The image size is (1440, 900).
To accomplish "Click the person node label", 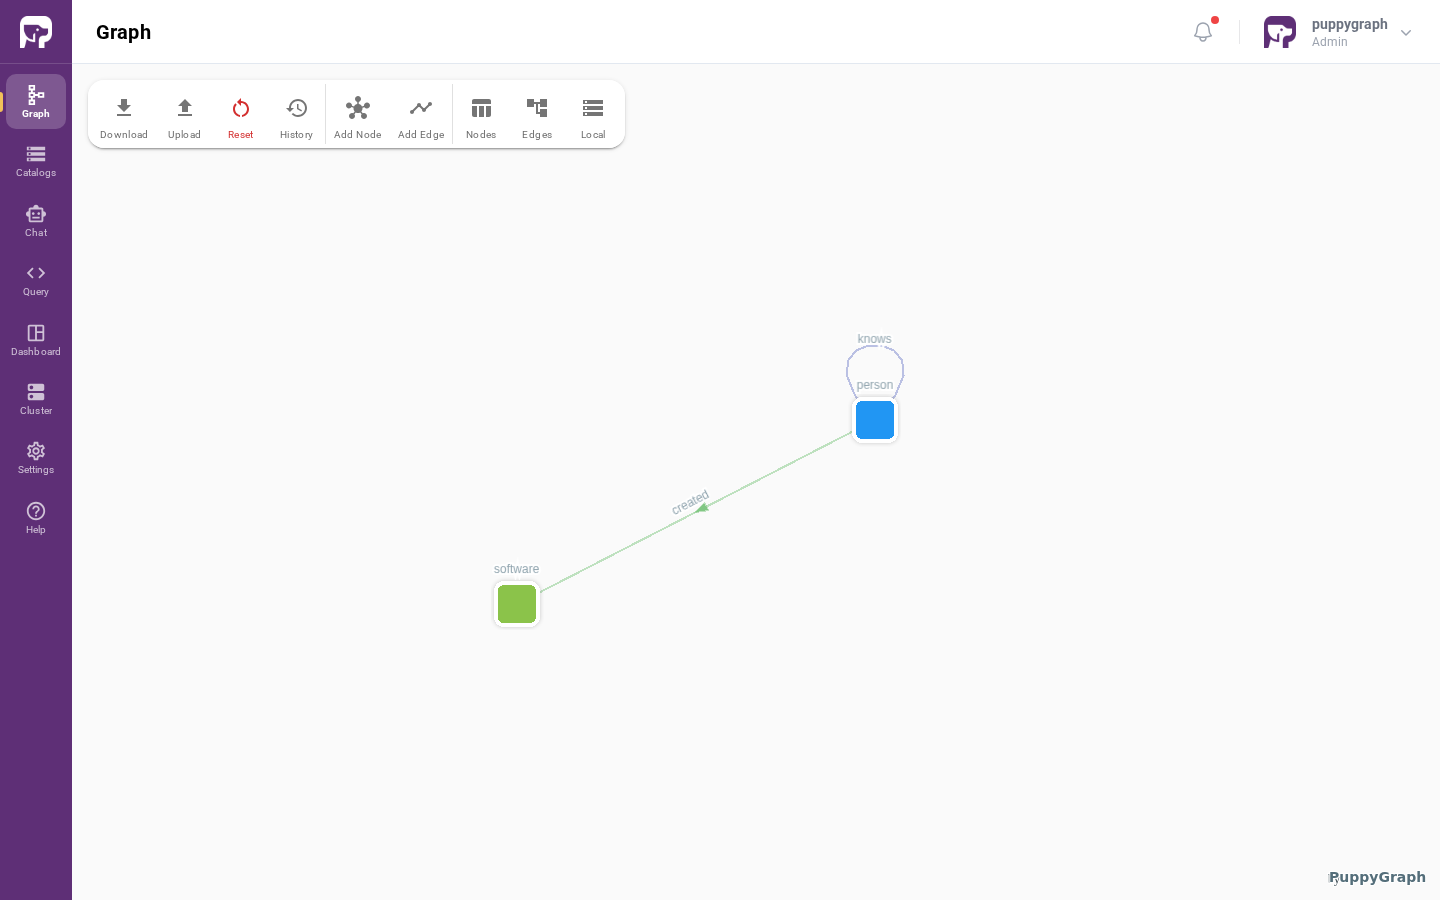I will point(875,385).
